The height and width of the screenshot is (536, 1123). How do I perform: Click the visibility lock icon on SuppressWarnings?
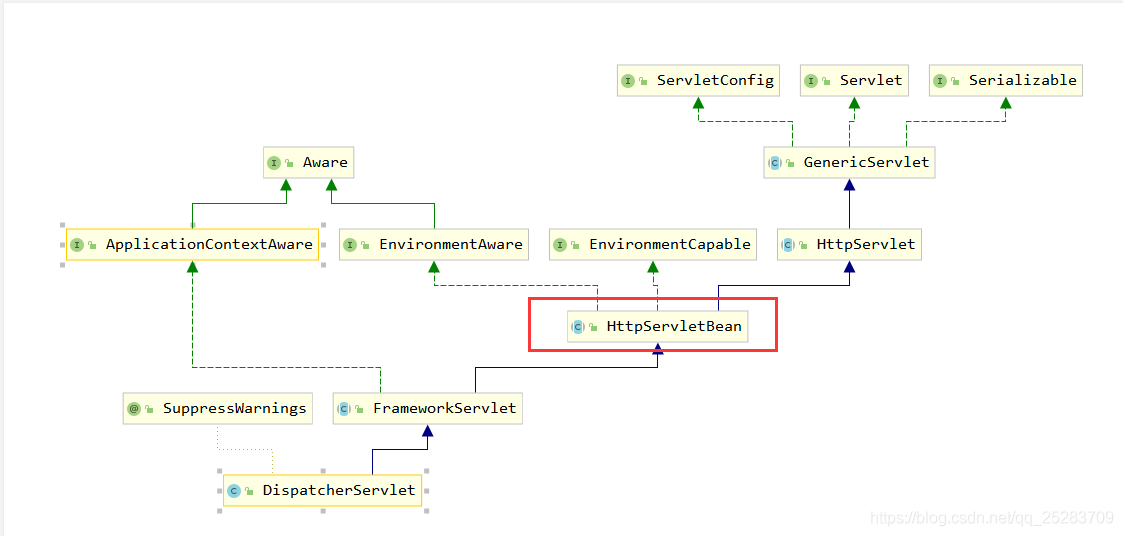point(150,410)
